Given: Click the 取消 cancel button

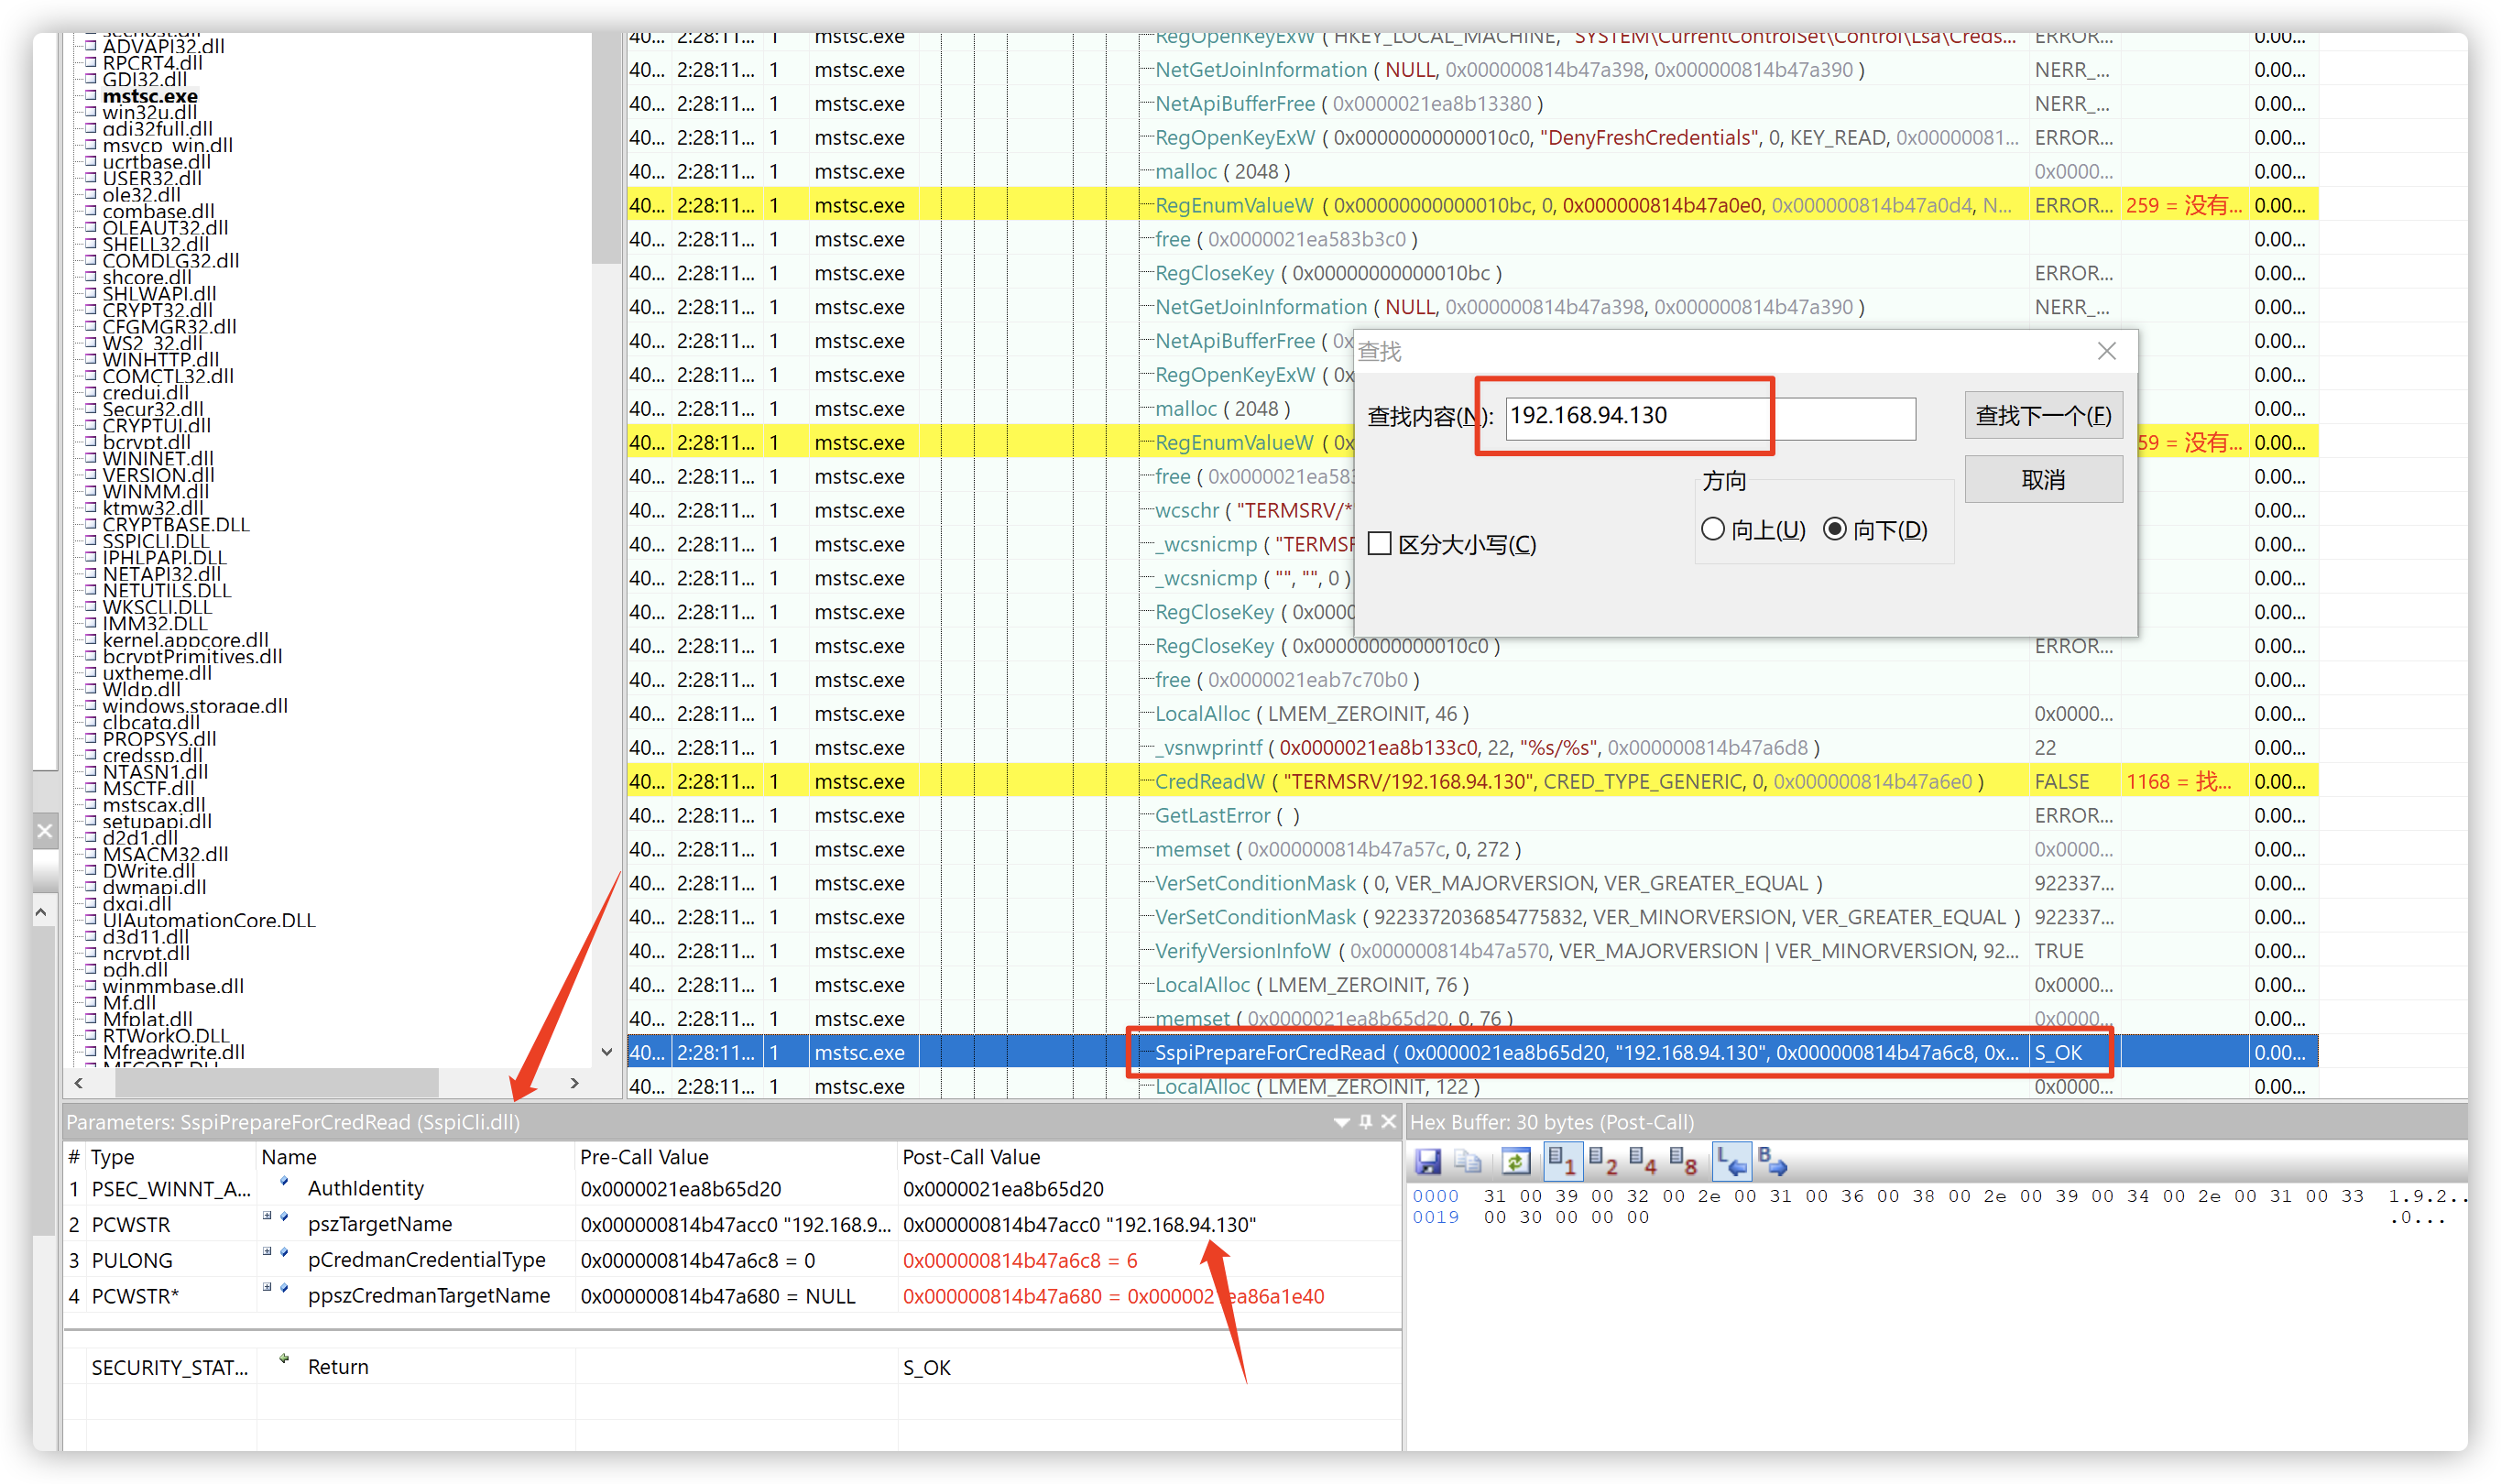Looking at the screenshot, I should click(2043, 480).
